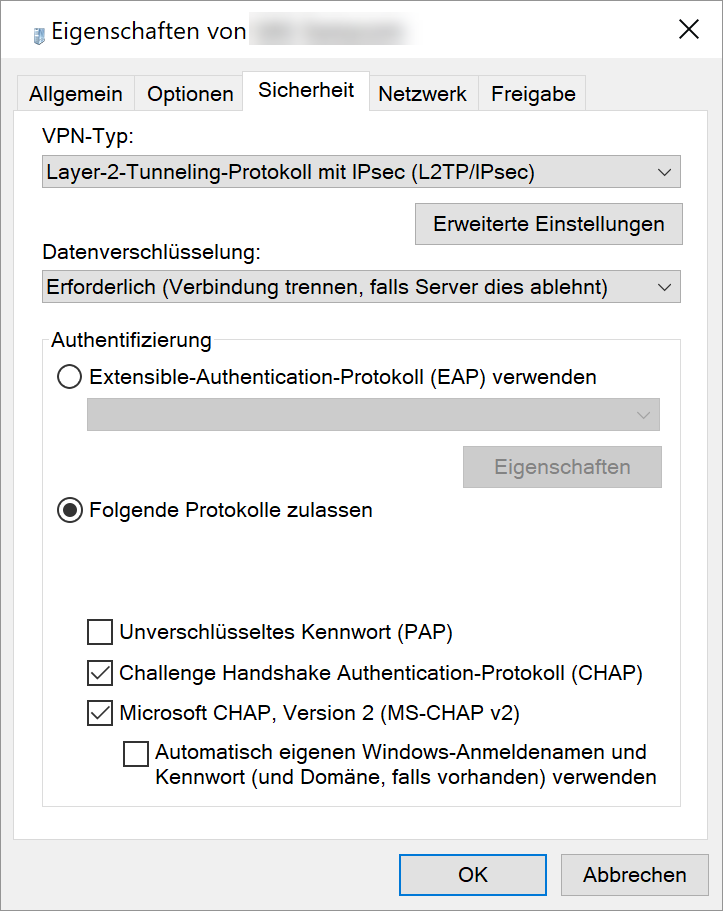Viewport: 723px width, 911px height.
Task: Go to the Netzwerk tab
Action: coord(422,94)
